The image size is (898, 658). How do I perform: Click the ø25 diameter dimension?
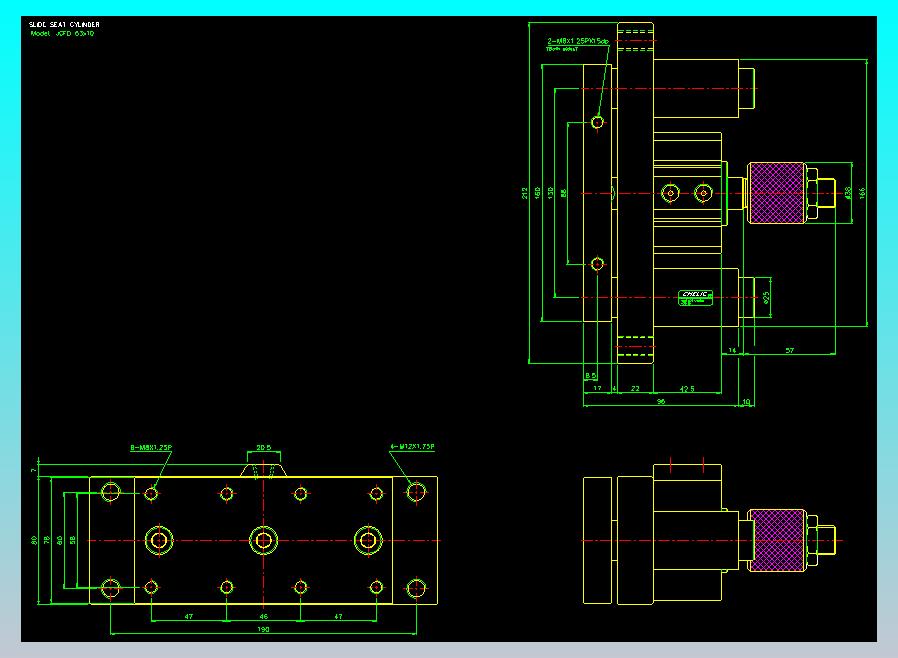pos(766,297)
